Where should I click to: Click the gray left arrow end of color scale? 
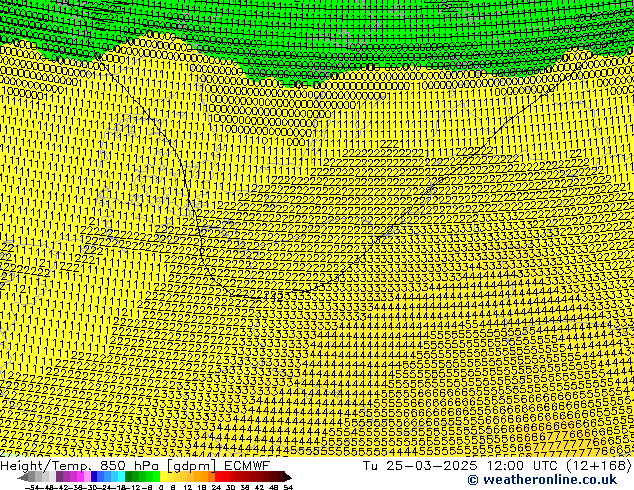(23, 477)
